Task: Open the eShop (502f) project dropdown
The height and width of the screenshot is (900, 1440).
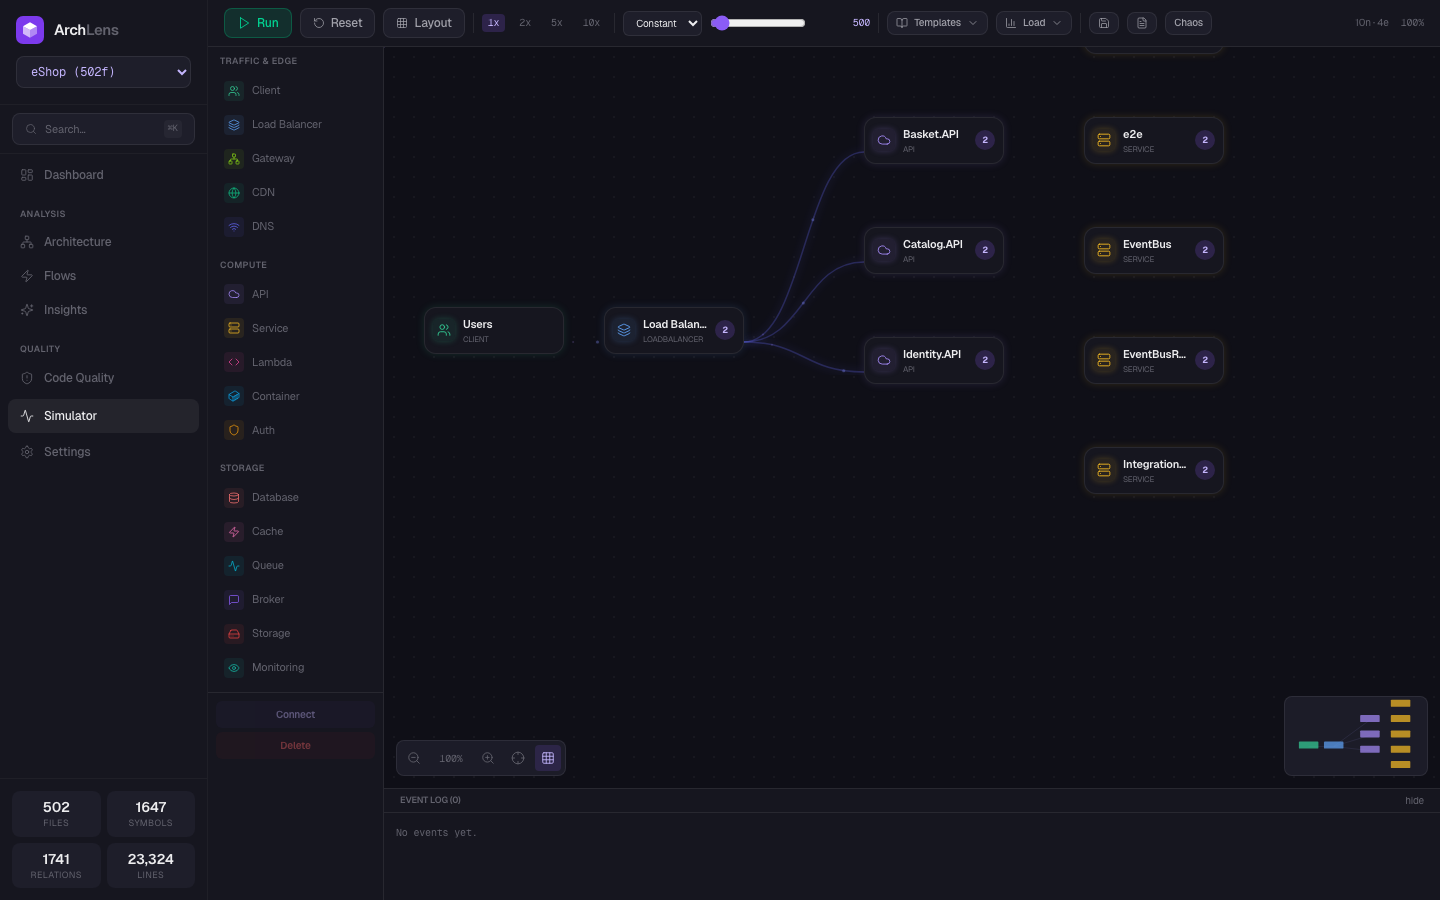Action: [x=104, y=72]
